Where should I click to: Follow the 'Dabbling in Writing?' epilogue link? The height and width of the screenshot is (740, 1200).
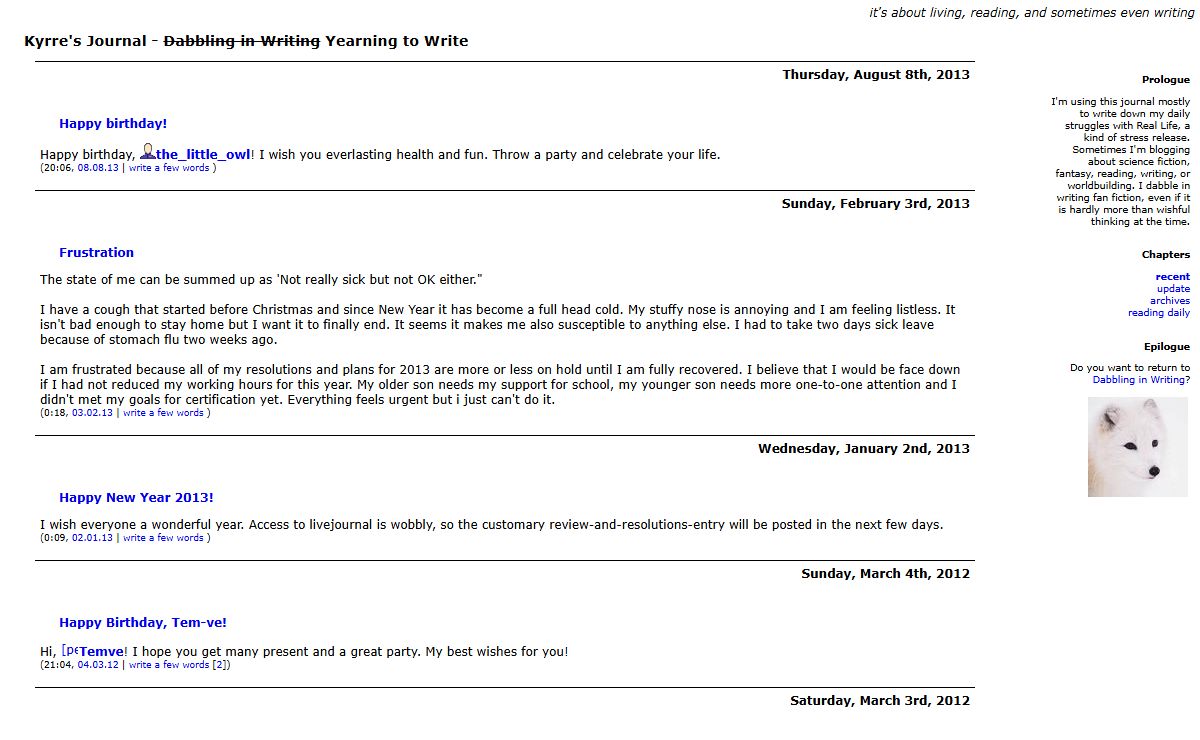click(x=1141, y=380)
